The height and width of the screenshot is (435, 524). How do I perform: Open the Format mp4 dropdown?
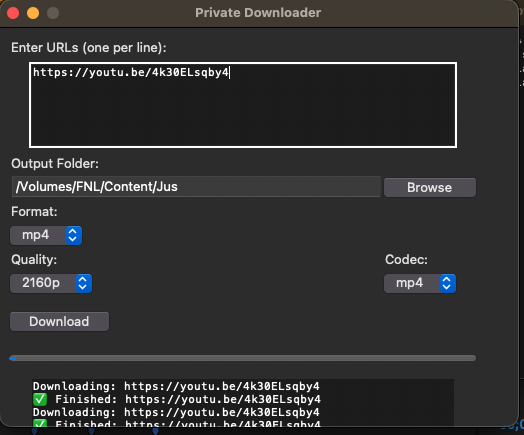coord(46,235)
